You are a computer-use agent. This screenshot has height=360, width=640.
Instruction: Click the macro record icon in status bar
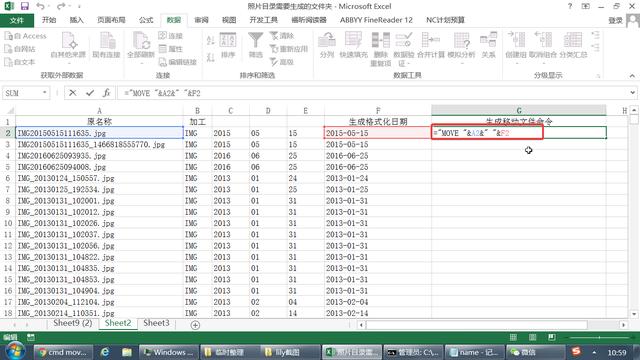[x=31, y=337]
